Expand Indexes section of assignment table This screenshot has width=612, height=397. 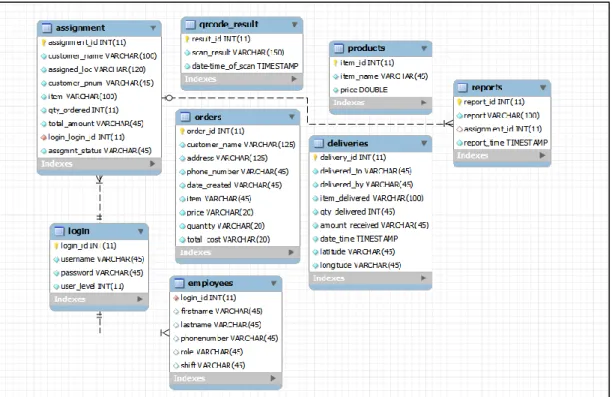pos(153,164)
